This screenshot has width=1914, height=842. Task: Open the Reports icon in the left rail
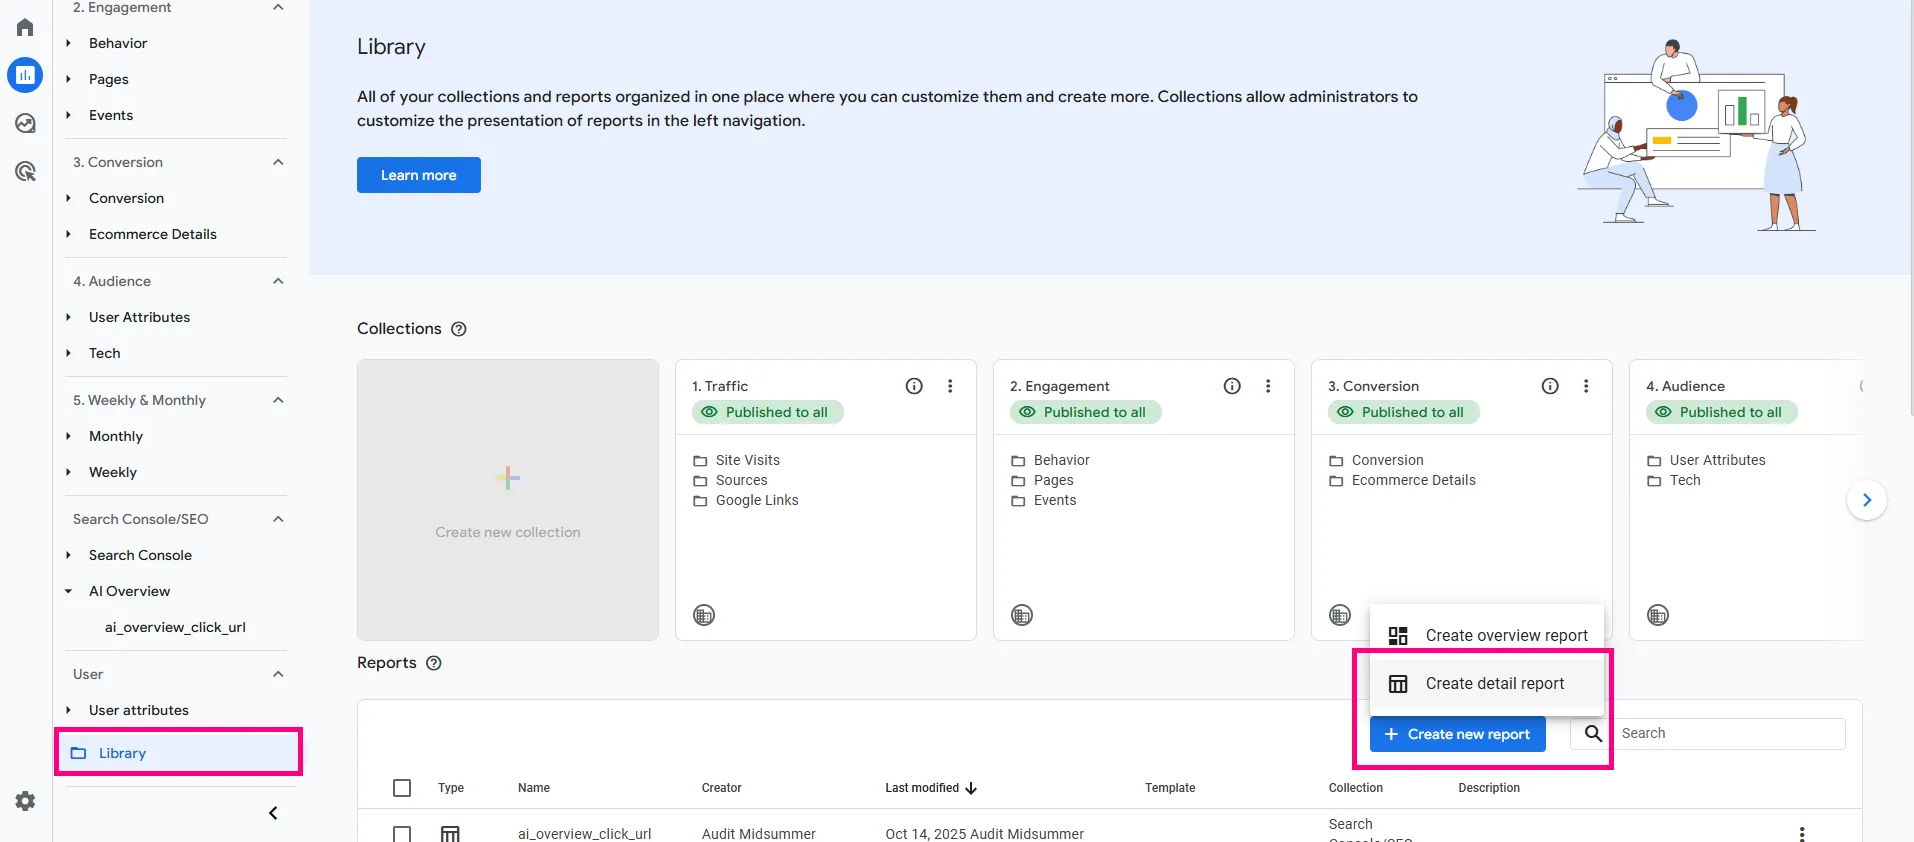(25, 75)
